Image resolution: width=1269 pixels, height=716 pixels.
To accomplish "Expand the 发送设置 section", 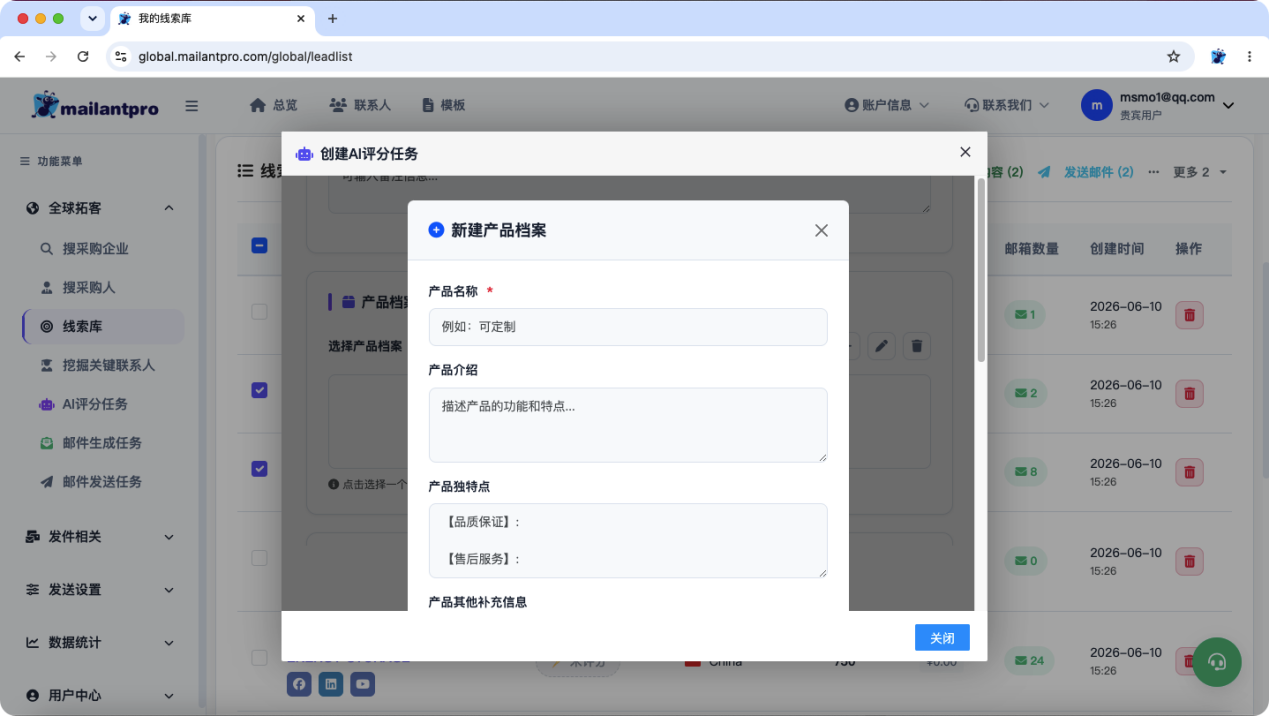I will tap(100, 590).
